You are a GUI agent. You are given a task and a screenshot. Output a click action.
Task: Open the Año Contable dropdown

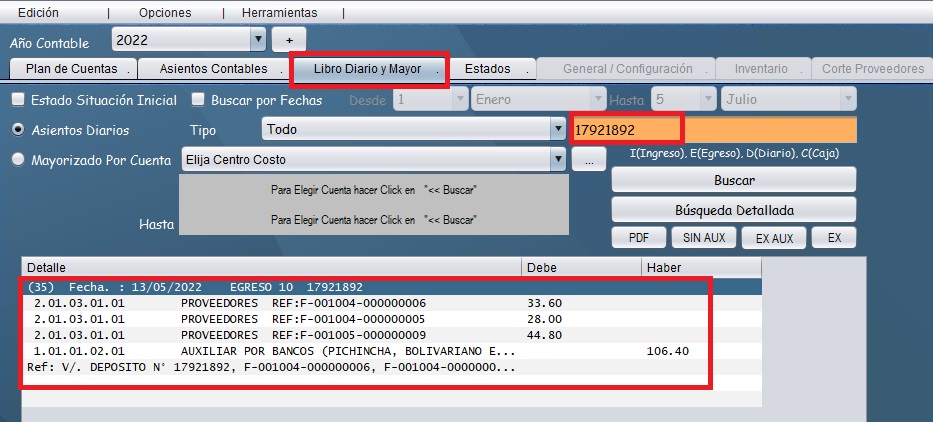tap(257, 40)
